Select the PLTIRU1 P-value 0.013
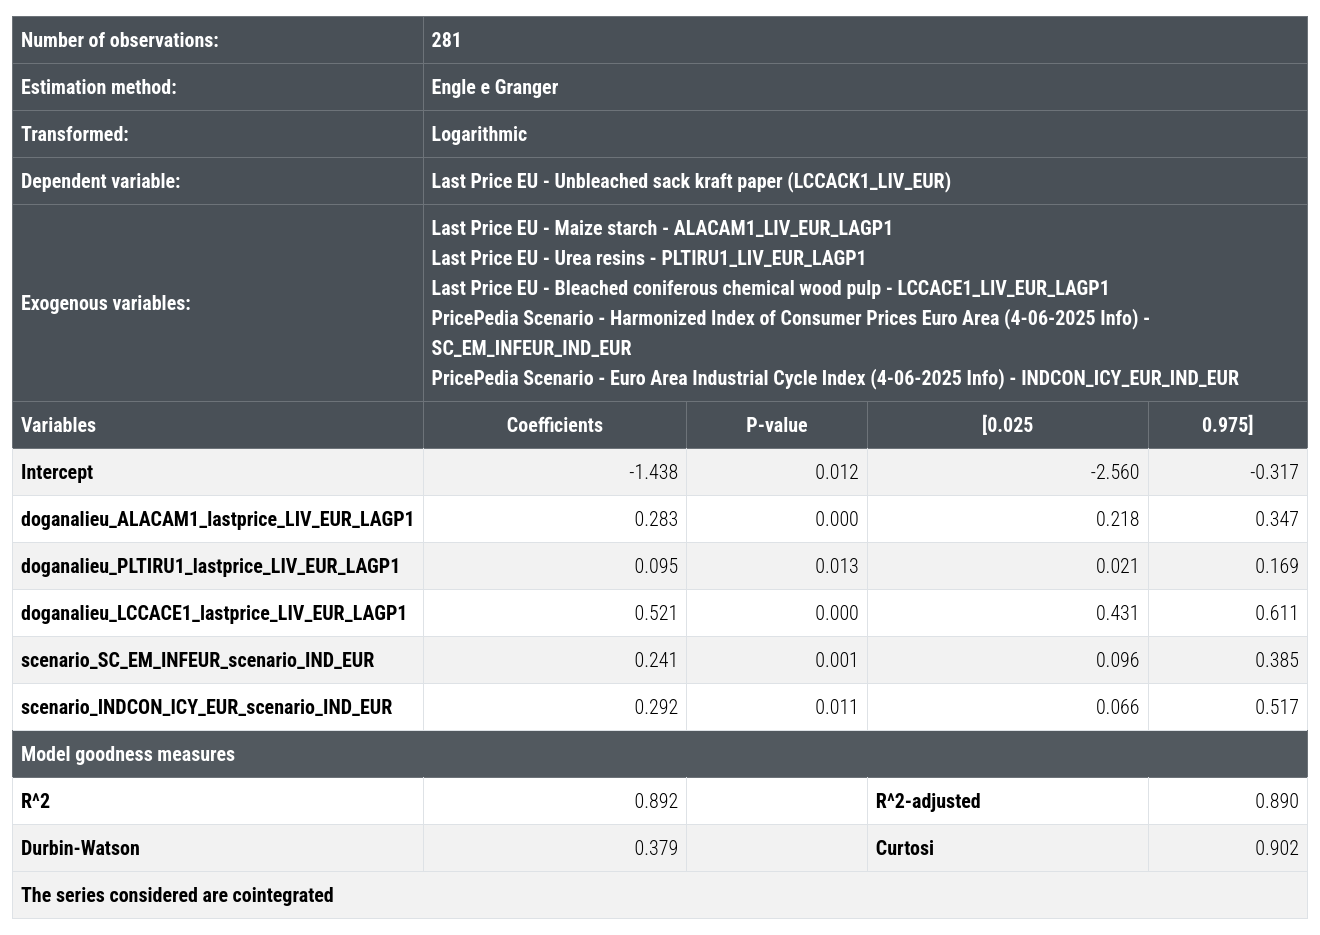This screenshot has height=935, width=1320. [836, 566]
